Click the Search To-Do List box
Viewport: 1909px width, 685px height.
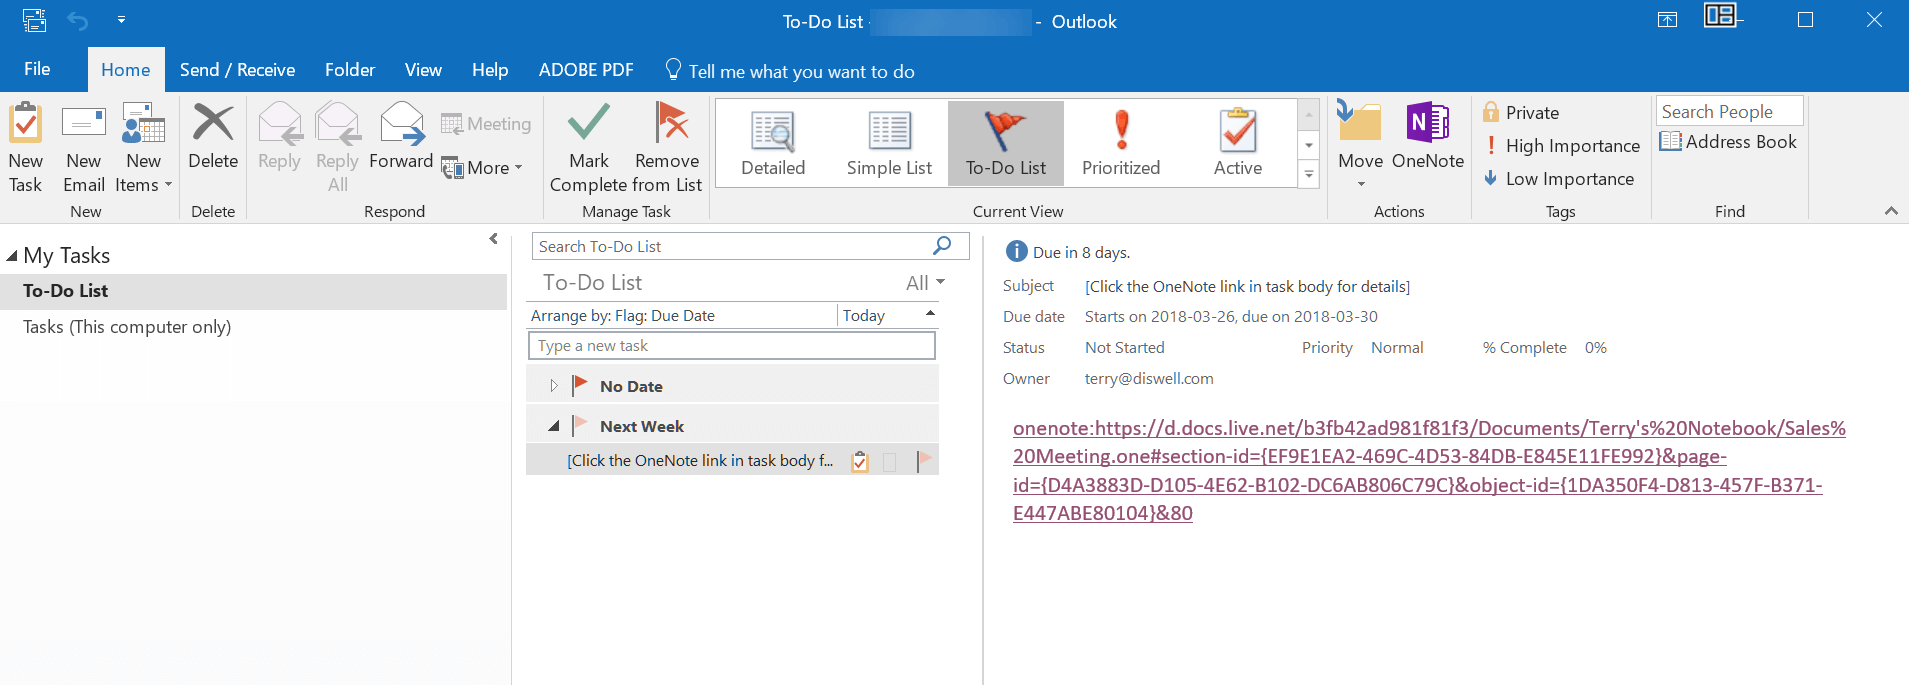click(749, 246)
